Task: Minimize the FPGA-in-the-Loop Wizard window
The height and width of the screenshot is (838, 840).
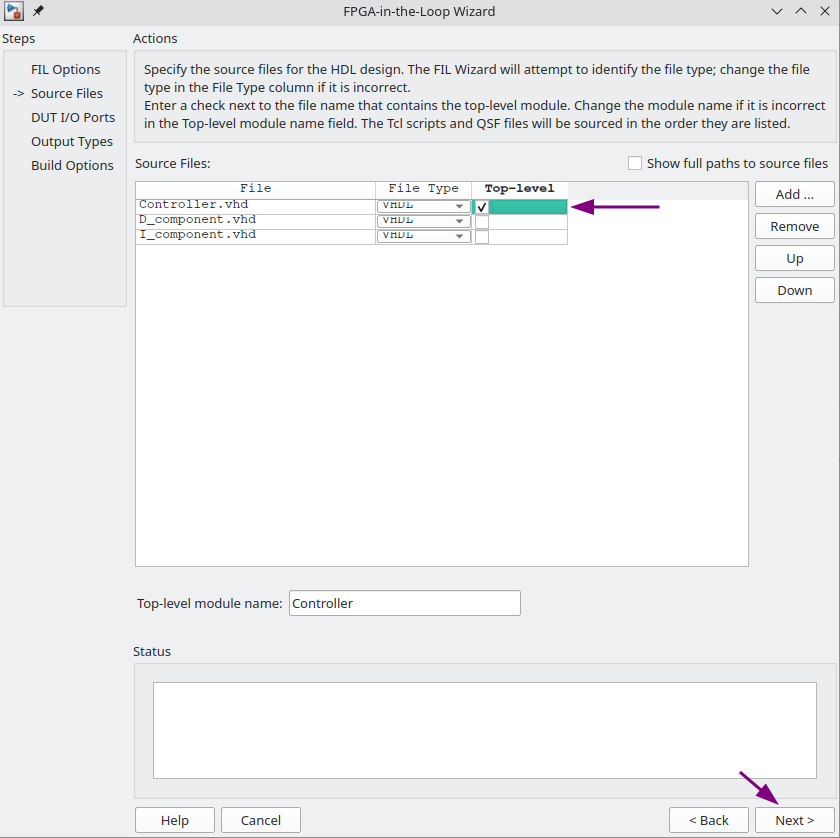Action: click(x=777, y=11)
